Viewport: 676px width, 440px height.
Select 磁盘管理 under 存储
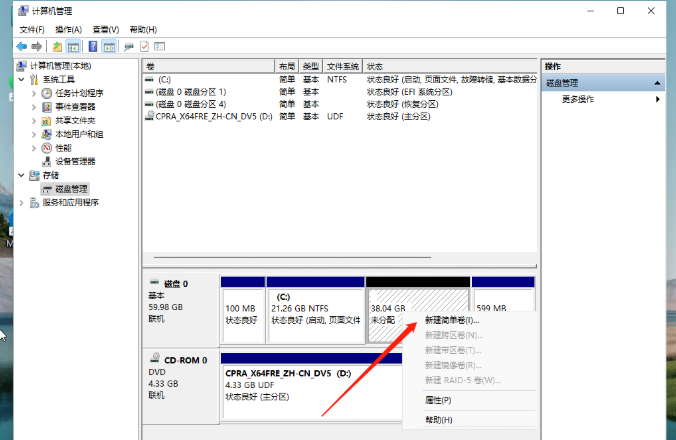(71, 188)
